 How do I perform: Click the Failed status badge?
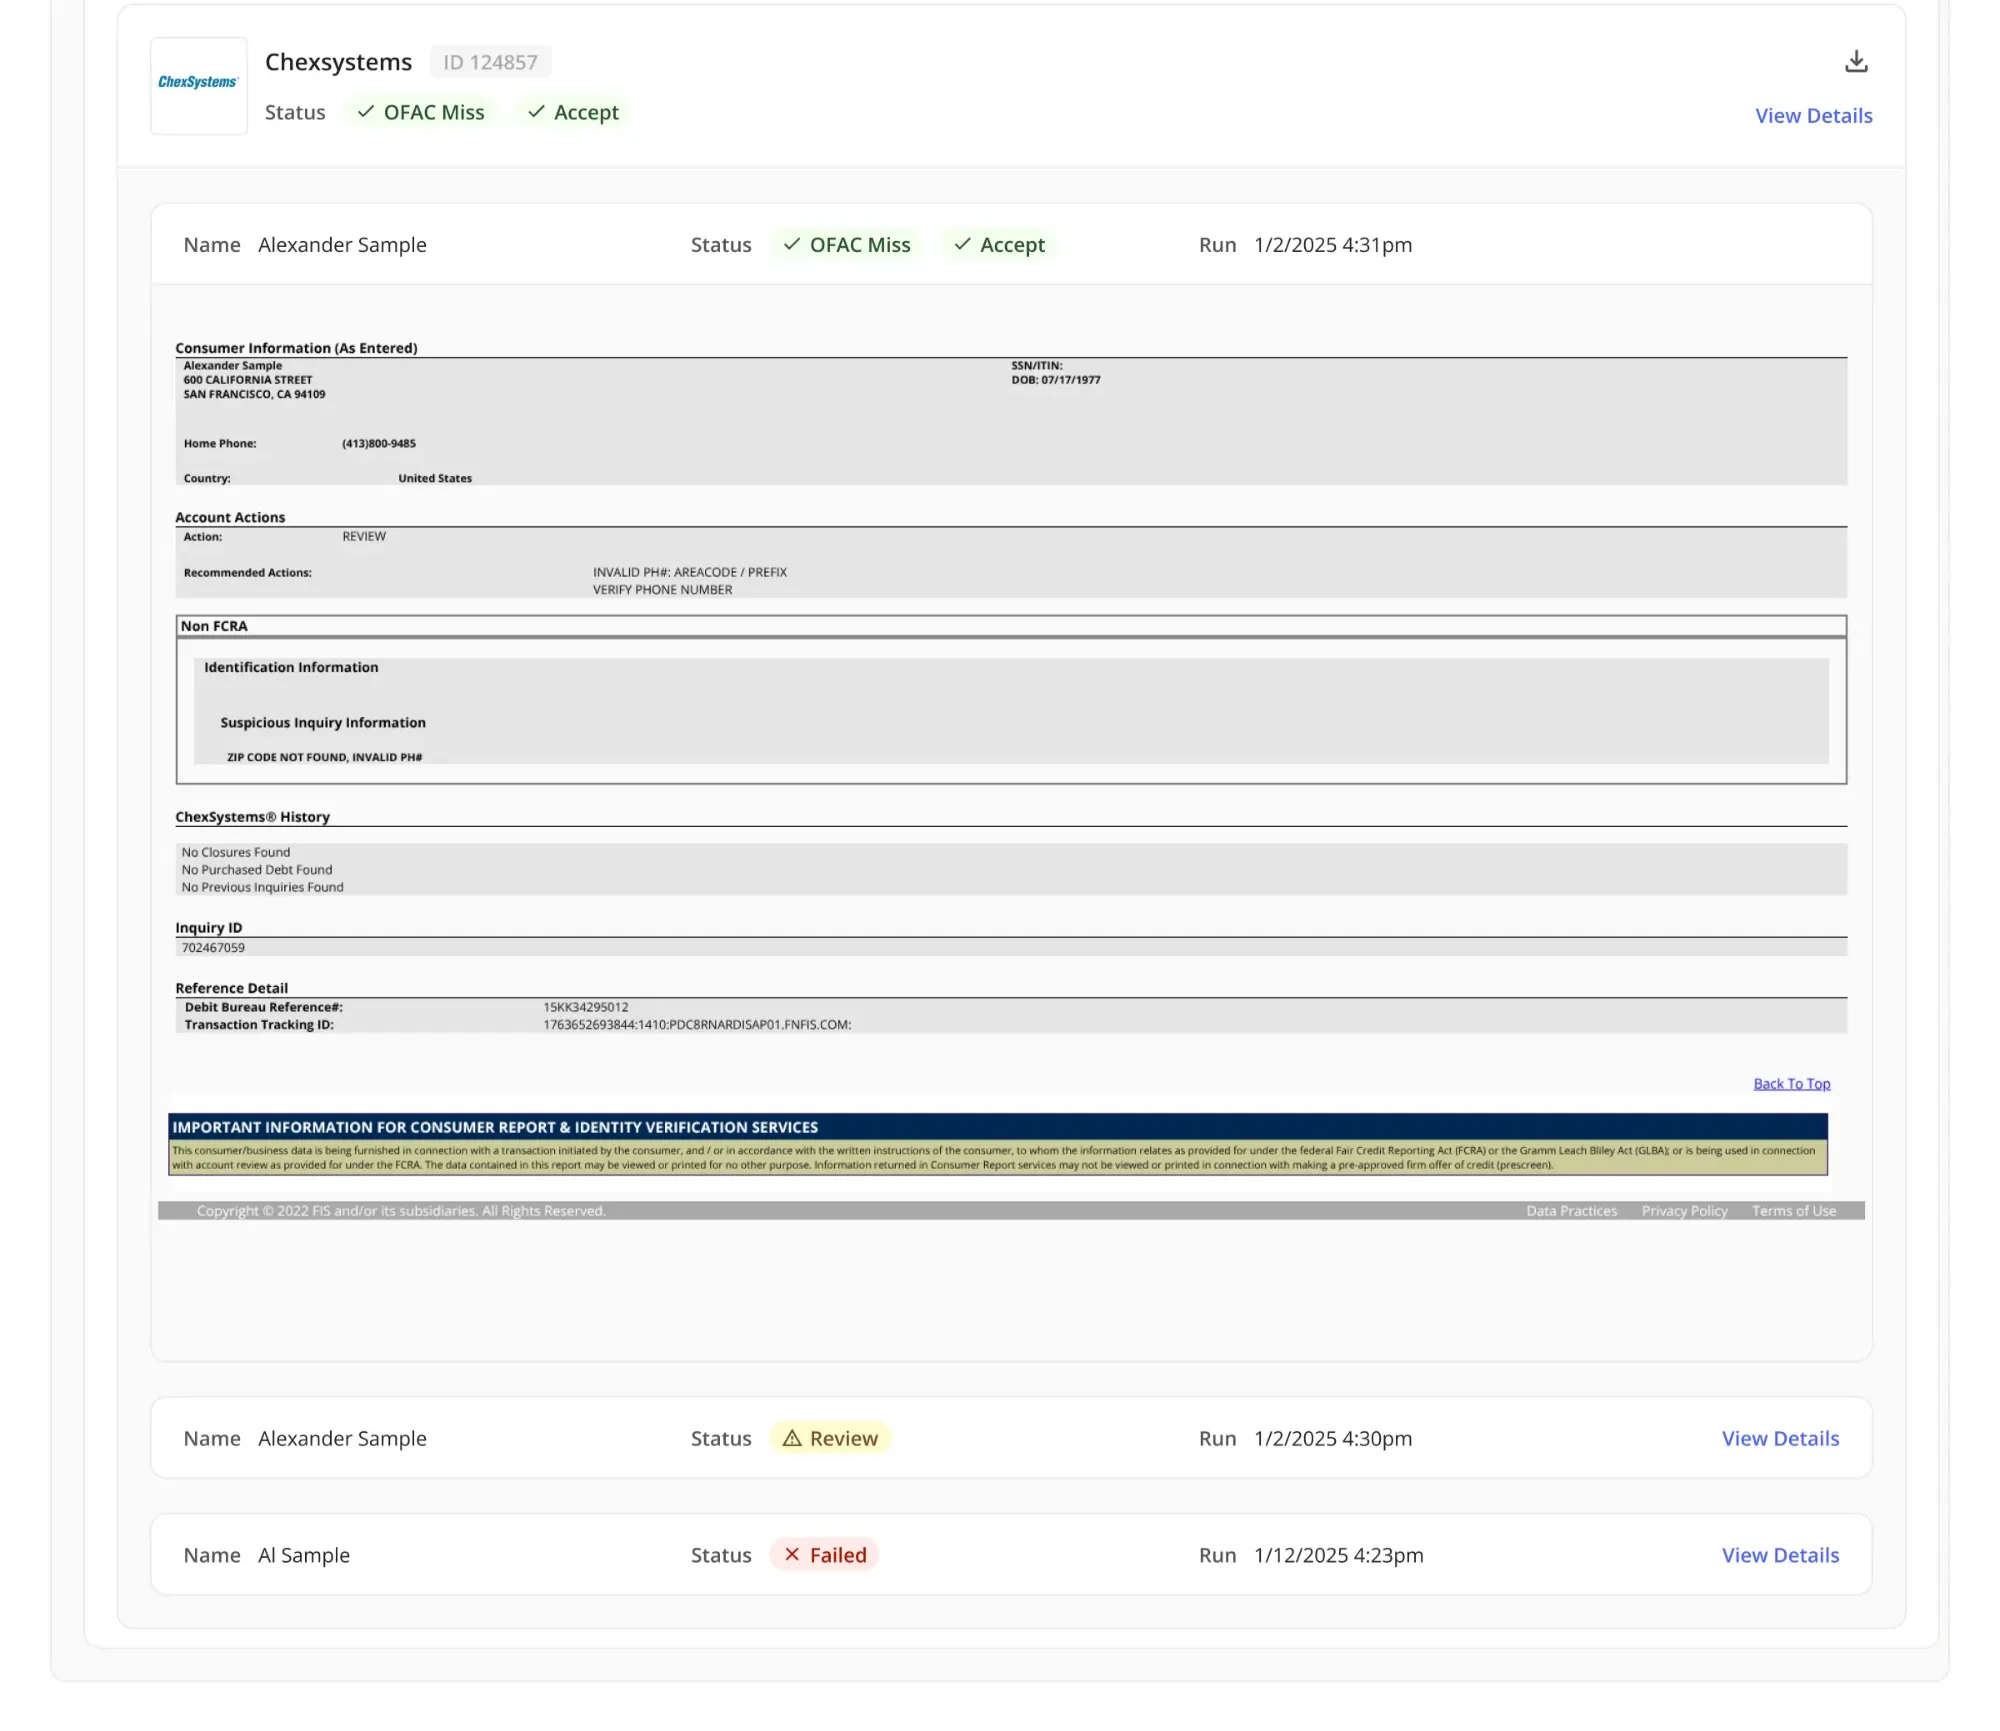[x=825, y=1555]
